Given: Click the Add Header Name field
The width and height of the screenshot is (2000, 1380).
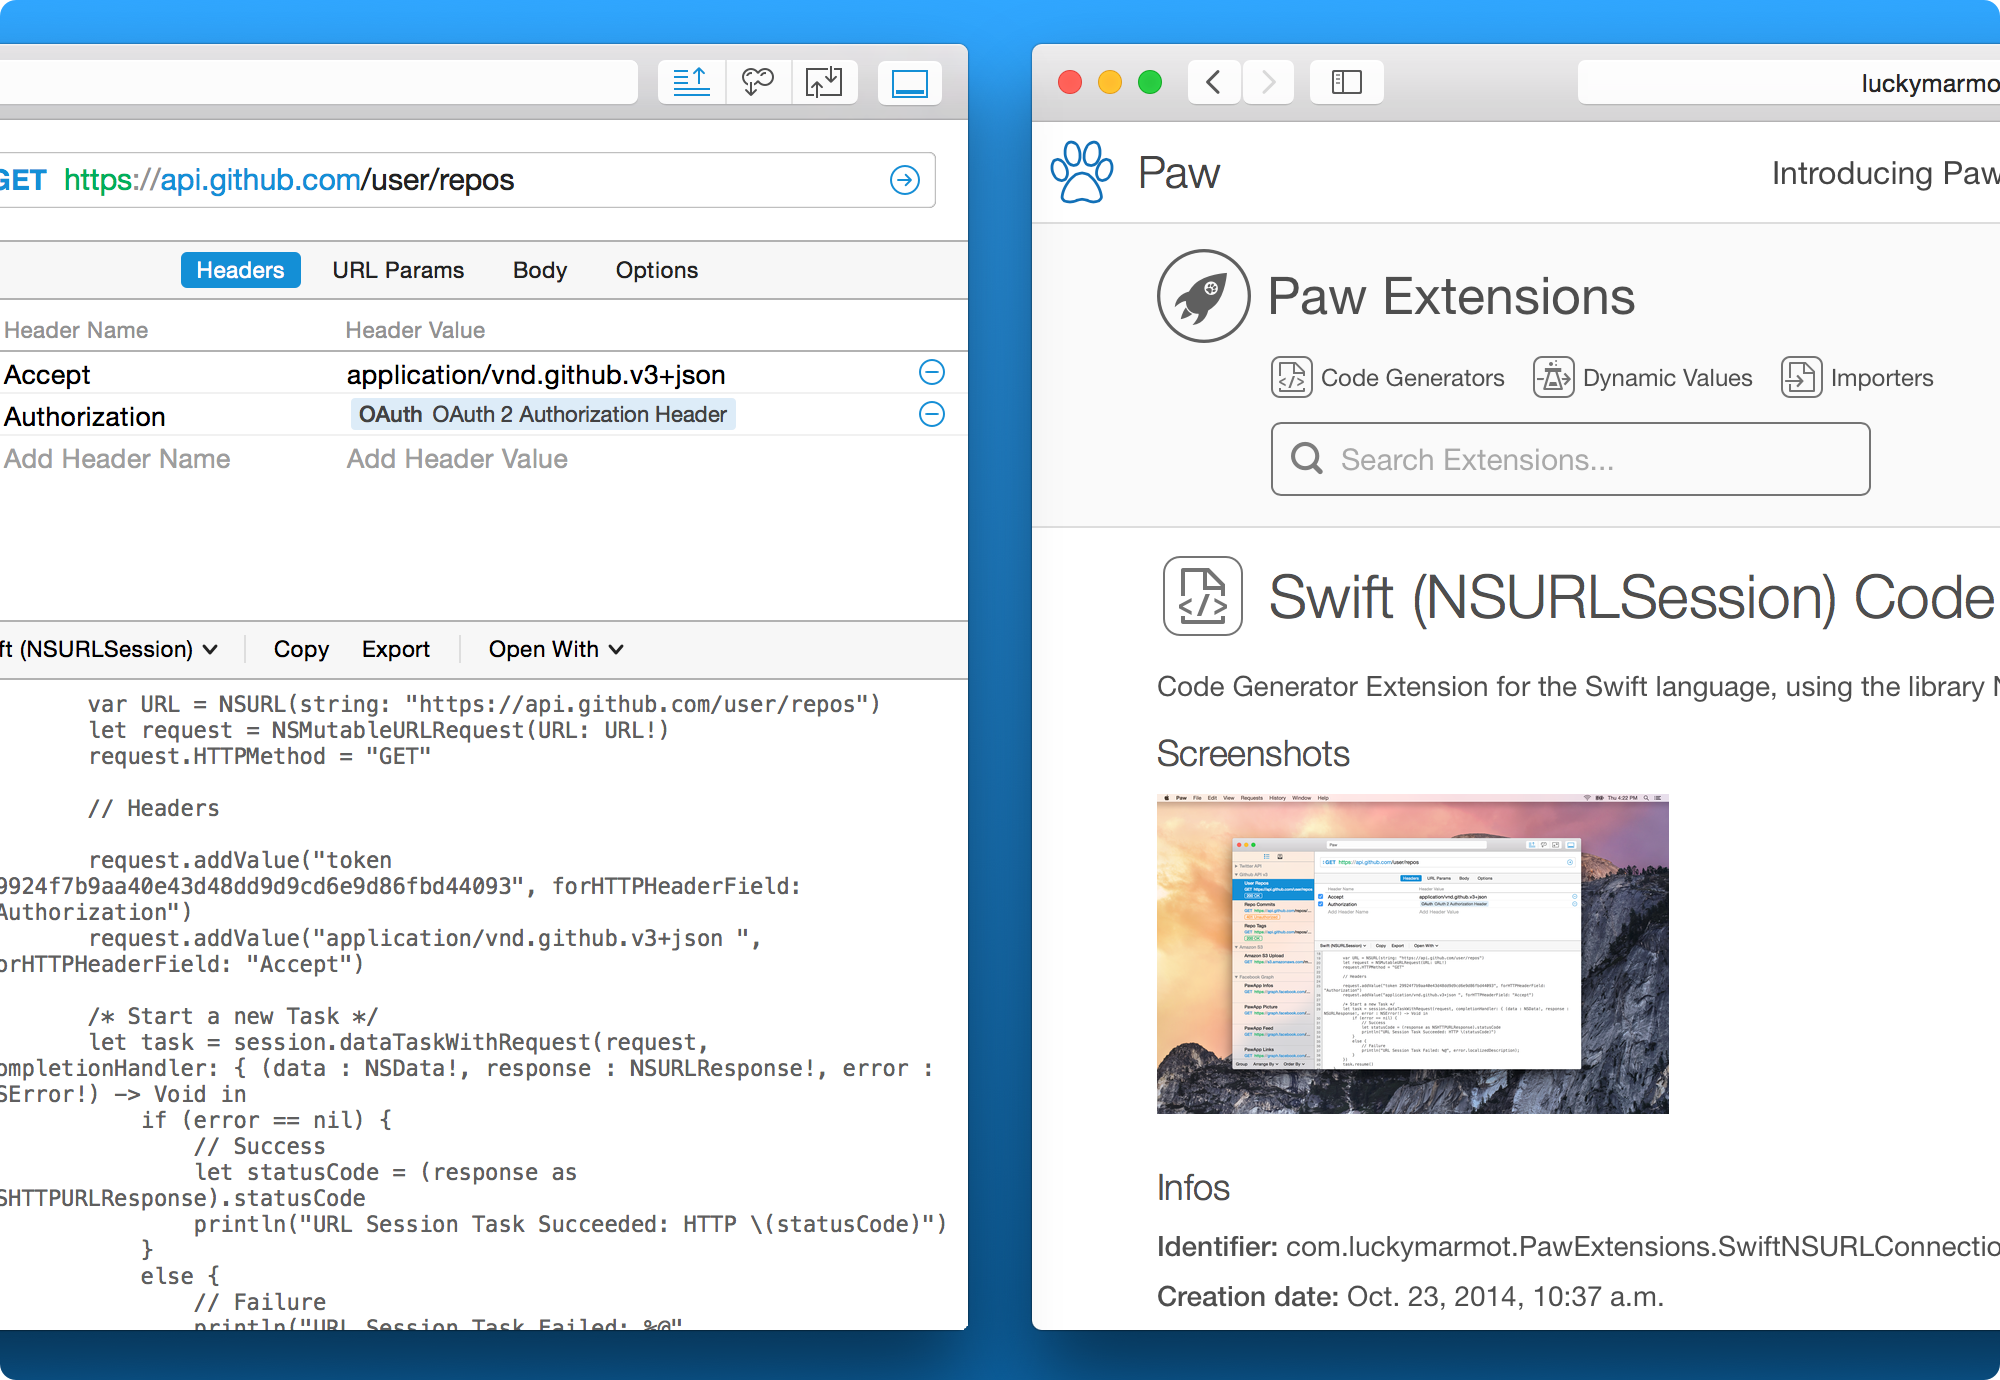Looking at the screenshot, I should point(117,459).
